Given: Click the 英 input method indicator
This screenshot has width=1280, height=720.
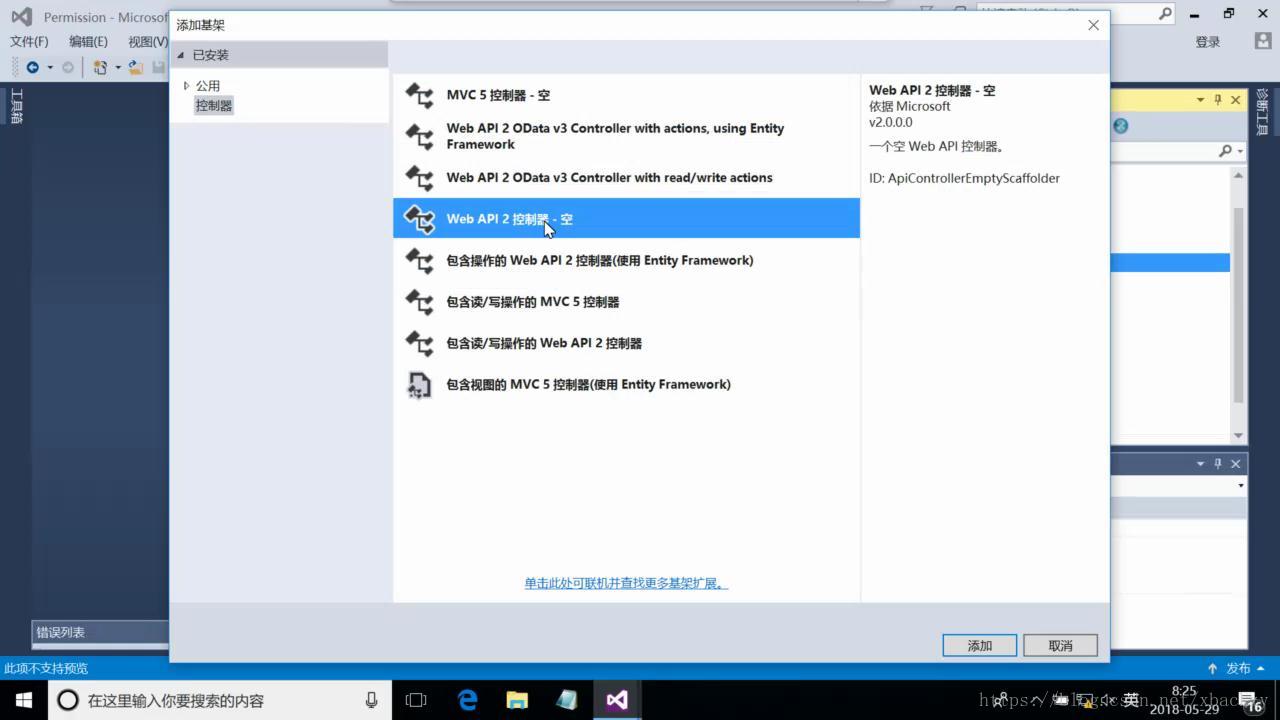Looking at the screenshot, I should point(1131,700).
